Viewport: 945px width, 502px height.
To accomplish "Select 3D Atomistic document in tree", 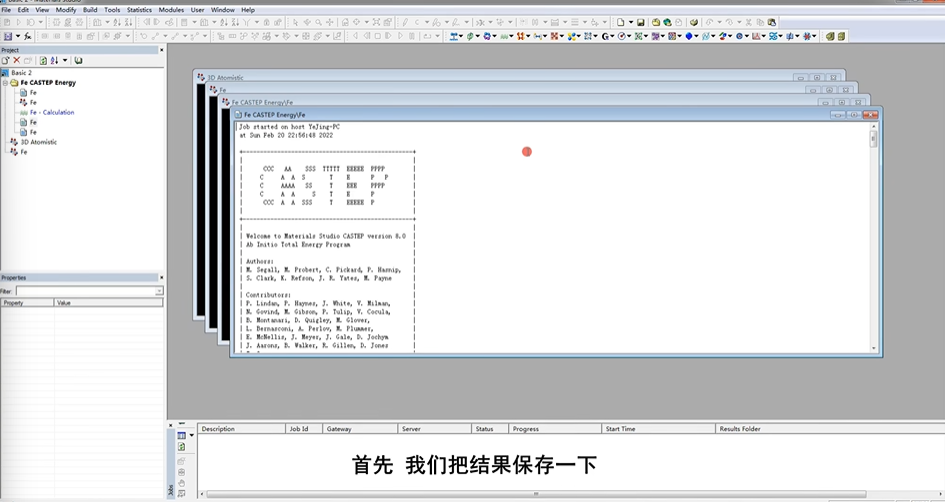I will coord(39,142).
